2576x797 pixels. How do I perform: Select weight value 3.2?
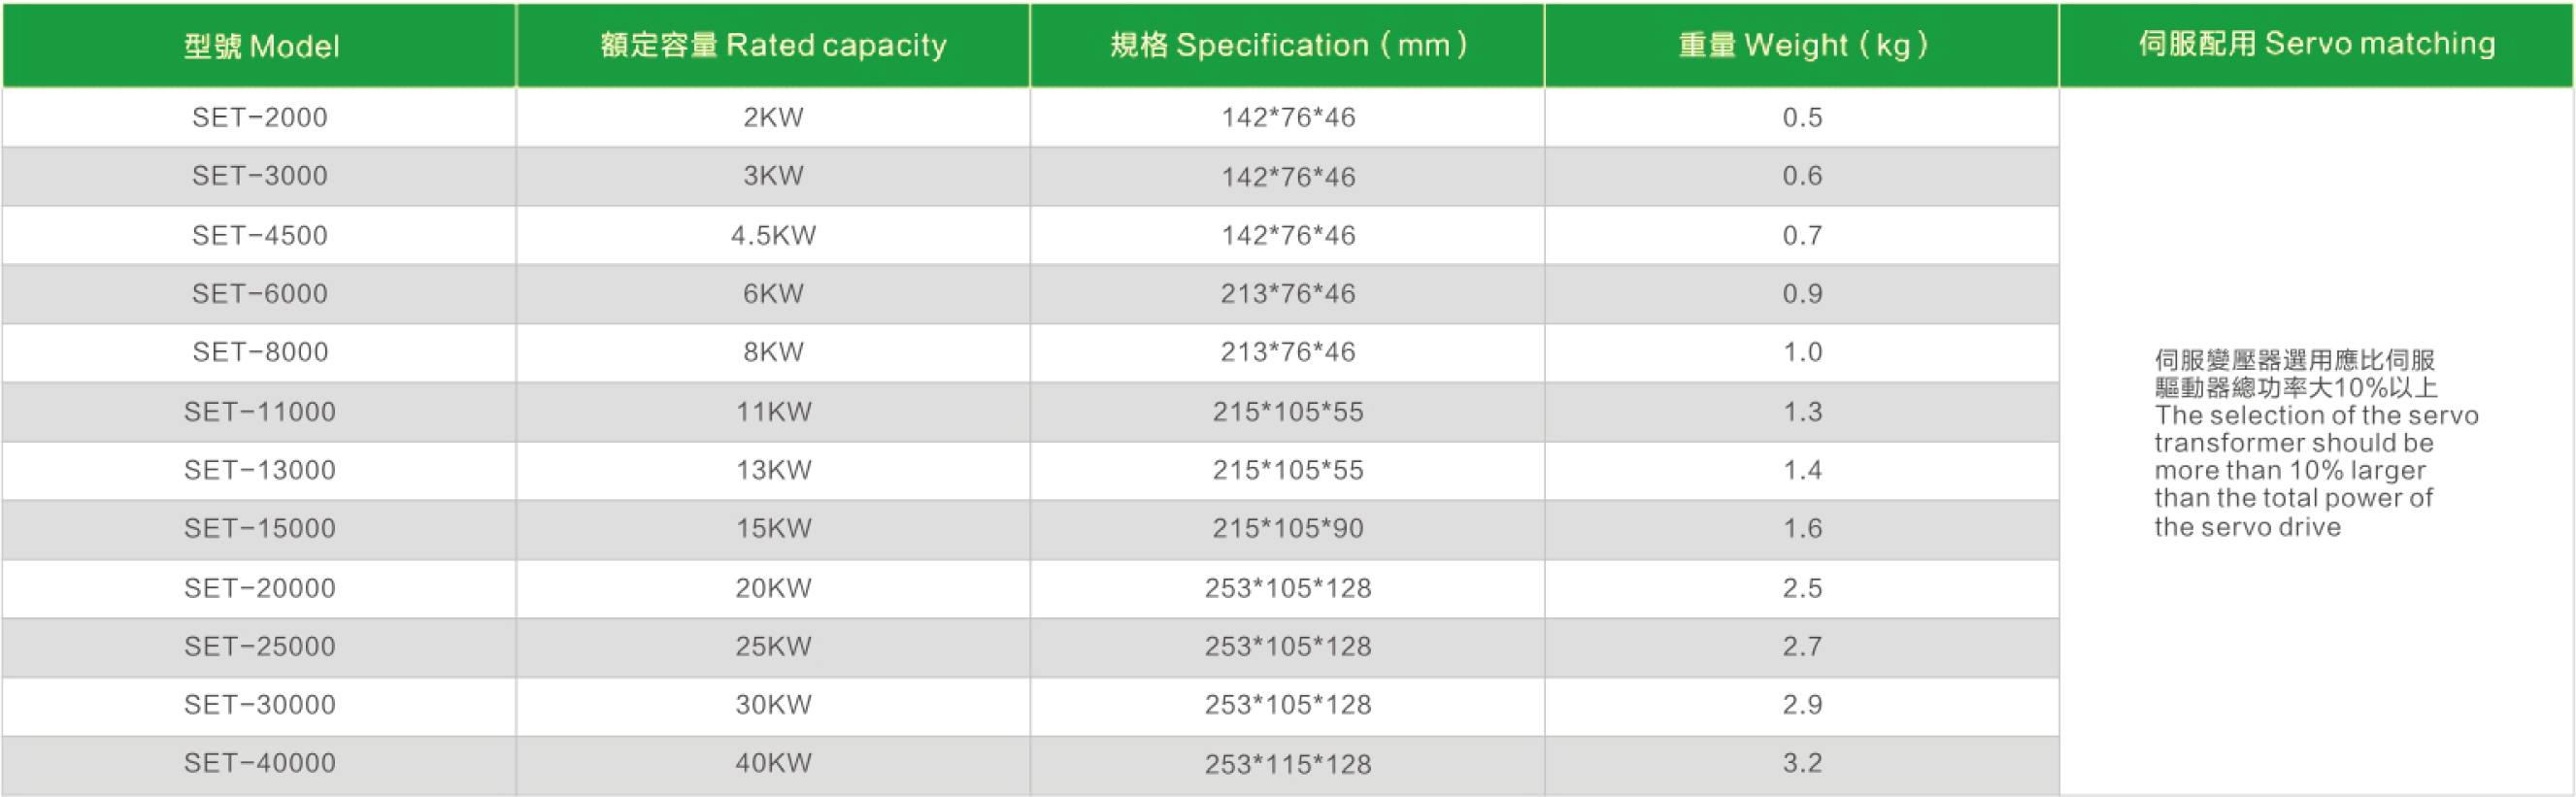pyautogui.click(x=1802, y=764)
